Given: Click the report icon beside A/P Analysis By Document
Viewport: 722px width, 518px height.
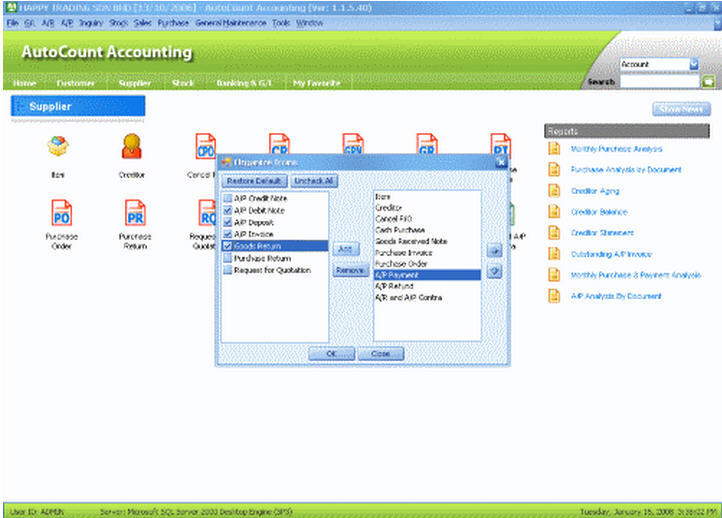Looking at the screenshot, I should point(554,296).
